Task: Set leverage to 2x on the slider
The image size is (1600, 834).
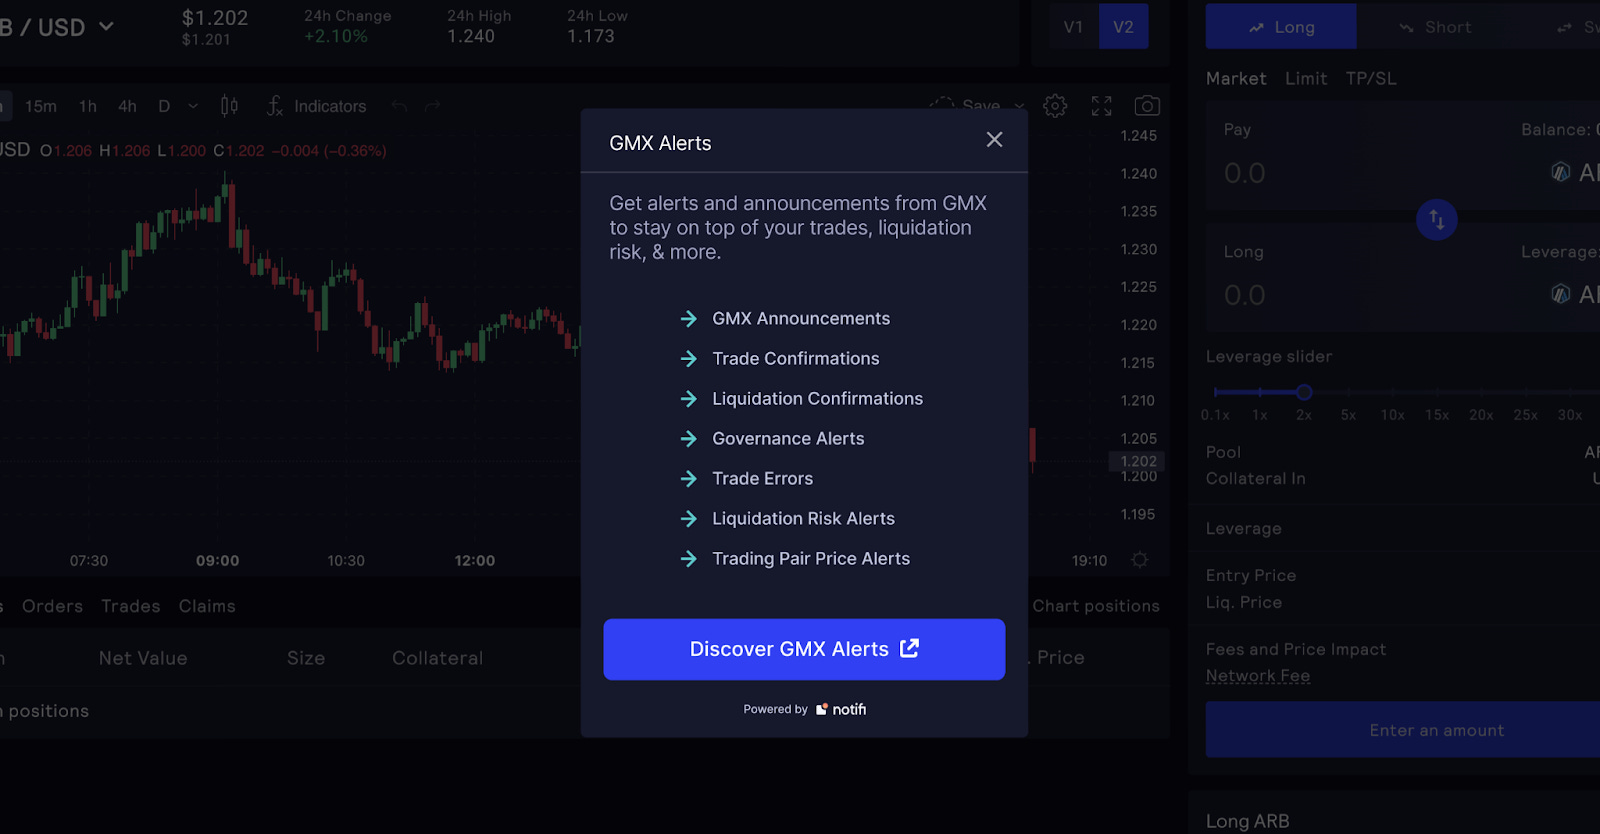Action: pos(1303,392)
